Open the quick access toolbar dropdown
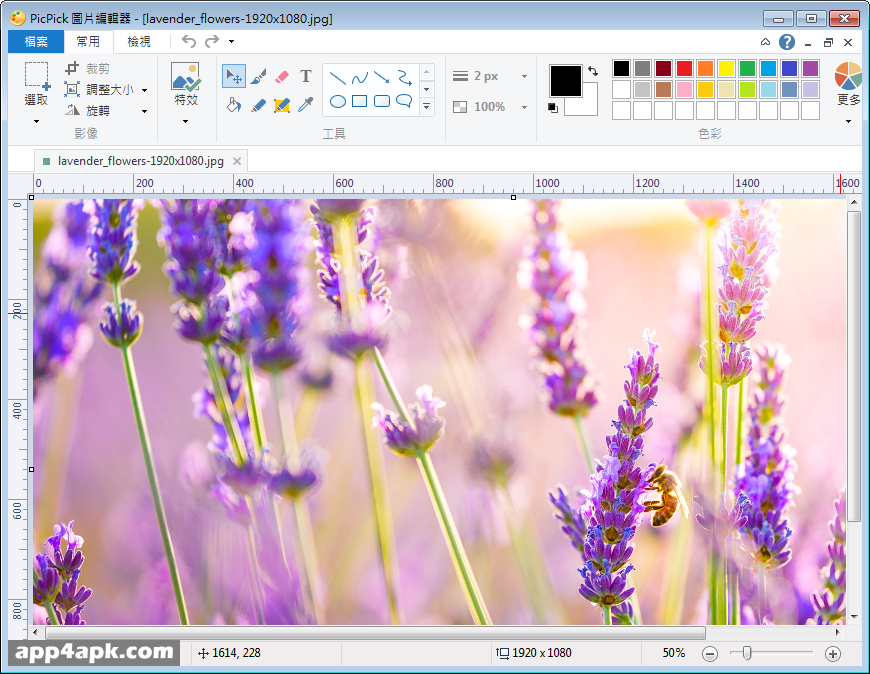The width and height of the screenshot is (870, 674). coord(231,41)
